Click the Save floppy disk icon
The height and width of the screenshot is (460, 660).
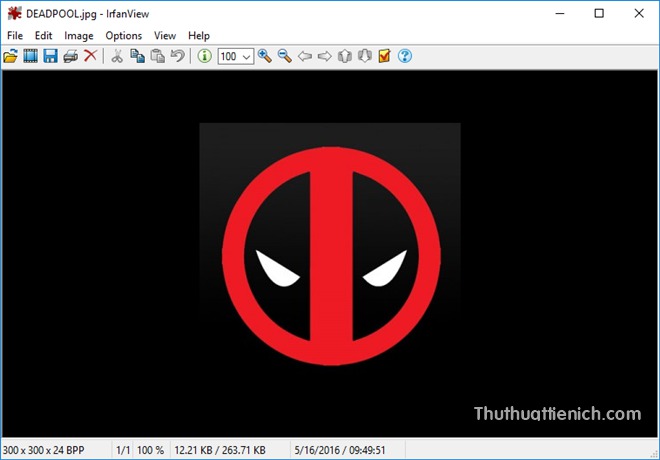[50, 56]
